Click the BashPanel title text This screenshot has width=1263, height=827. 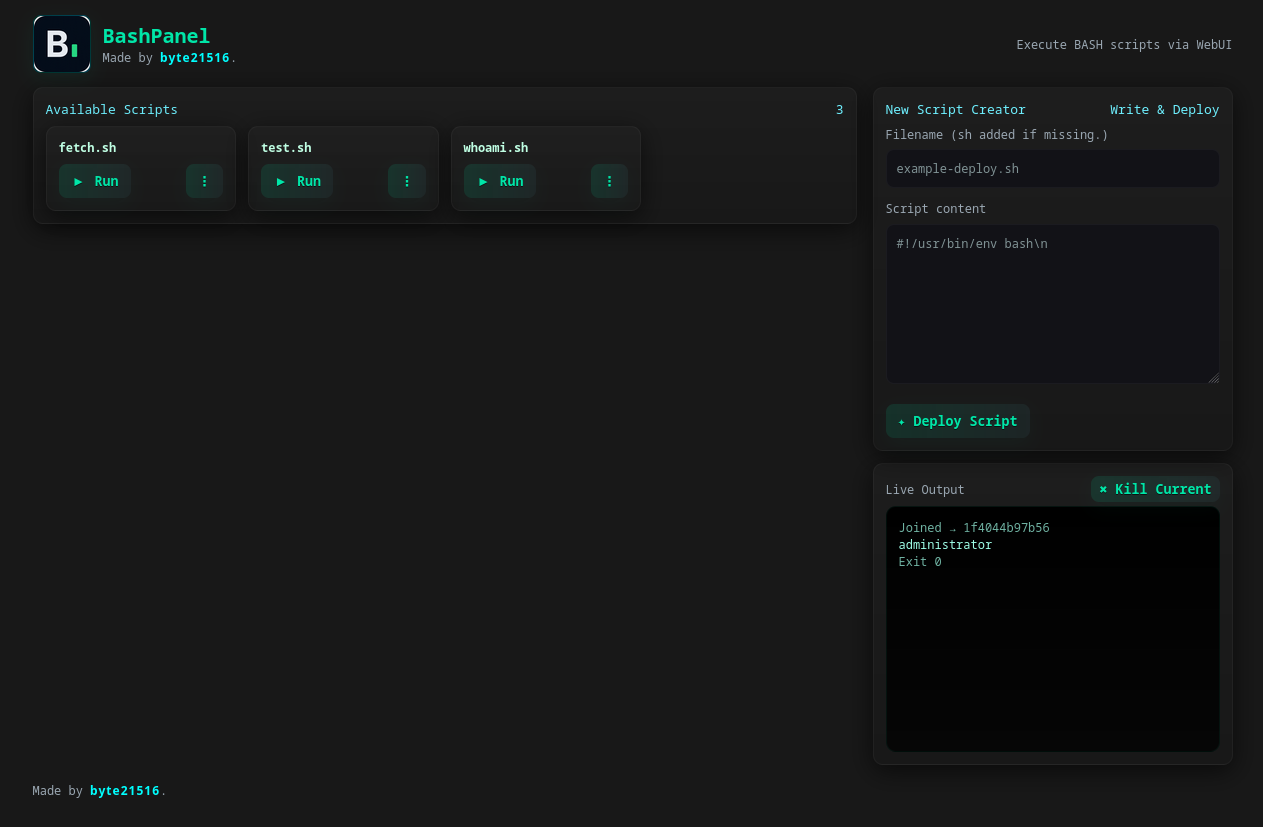point(156,36)
